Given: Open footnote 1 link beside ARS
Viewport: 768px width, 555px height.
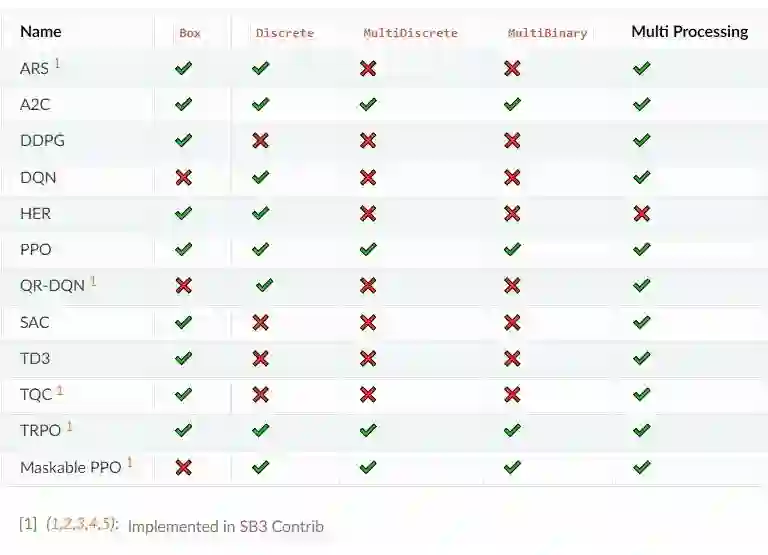Looking at the screenshot, I should [x=57, y=64].
